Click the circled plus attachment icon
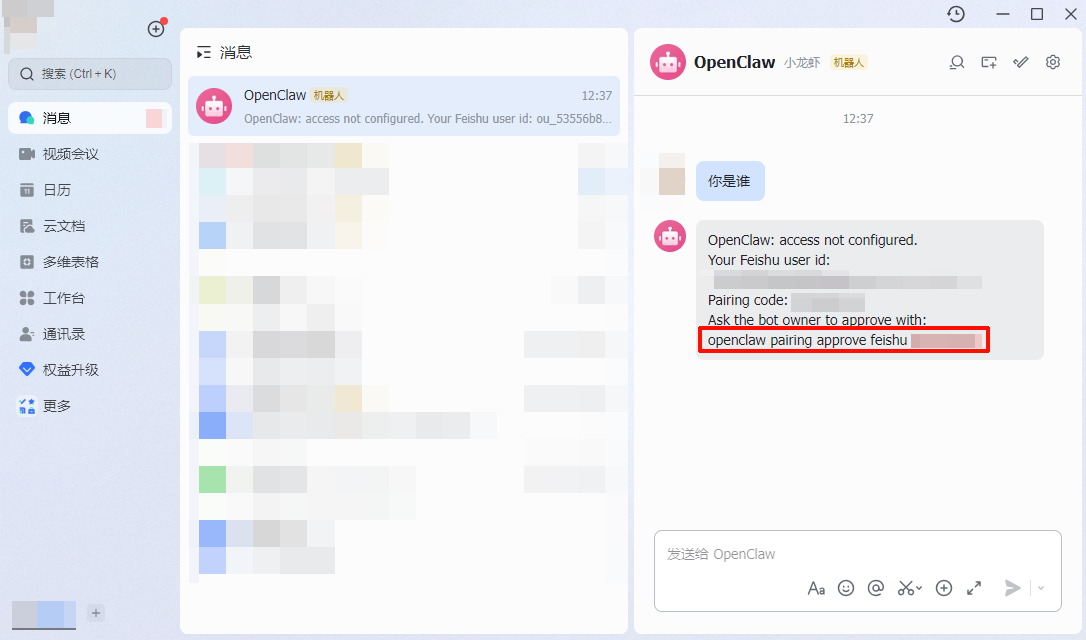 943,588
